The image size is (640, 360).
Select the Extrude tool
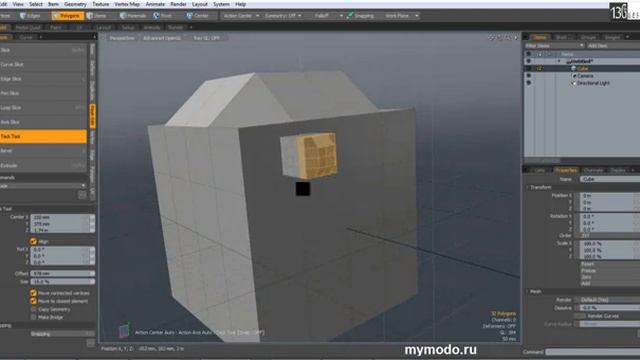[x=43, y=165]
